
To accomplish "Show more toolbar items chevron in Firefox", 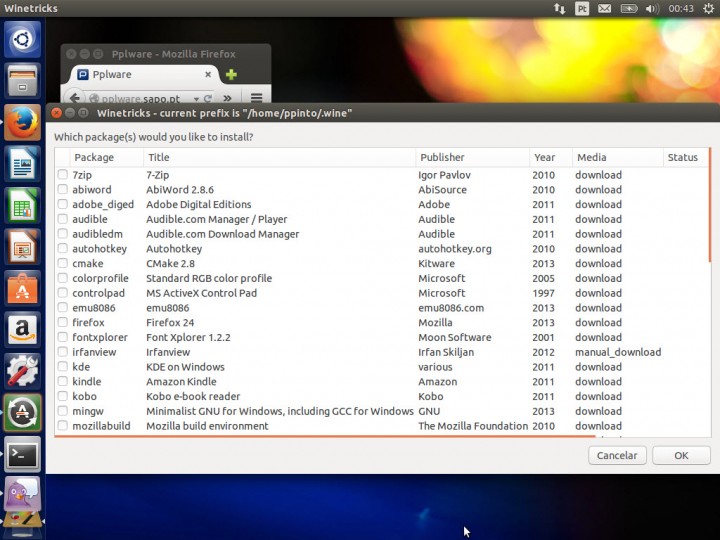I will pos(227,98).
